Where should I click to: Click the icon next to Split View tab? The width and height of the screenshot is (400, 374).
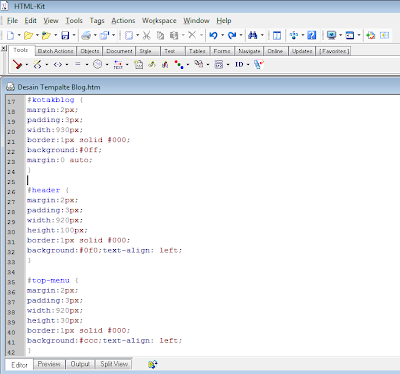coord(153,364)
